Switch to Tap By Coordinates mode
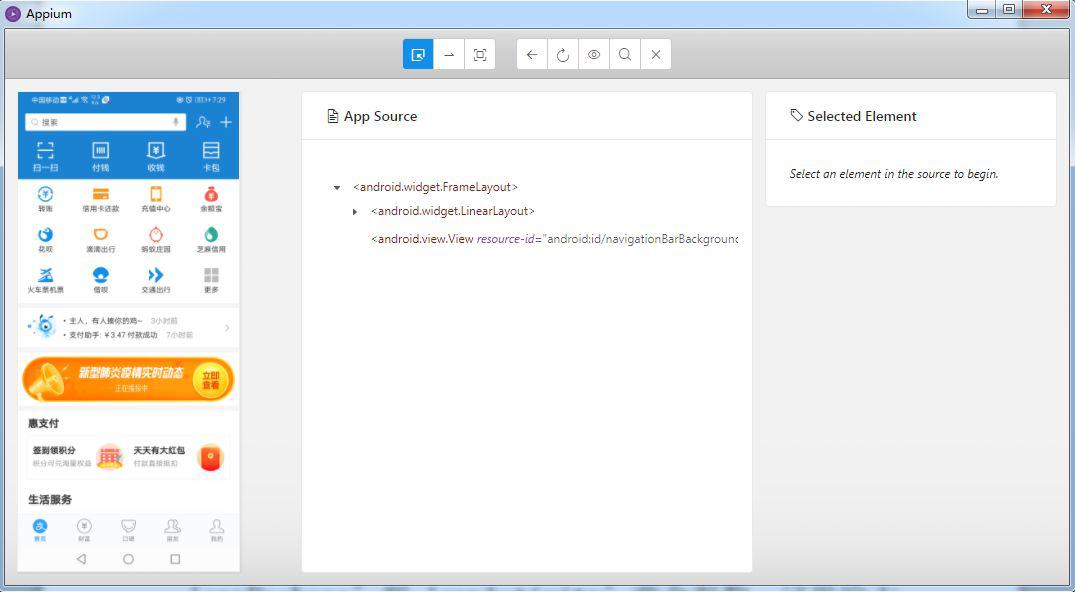Viewport: 1075px width, 592px height. click(480, 55)
